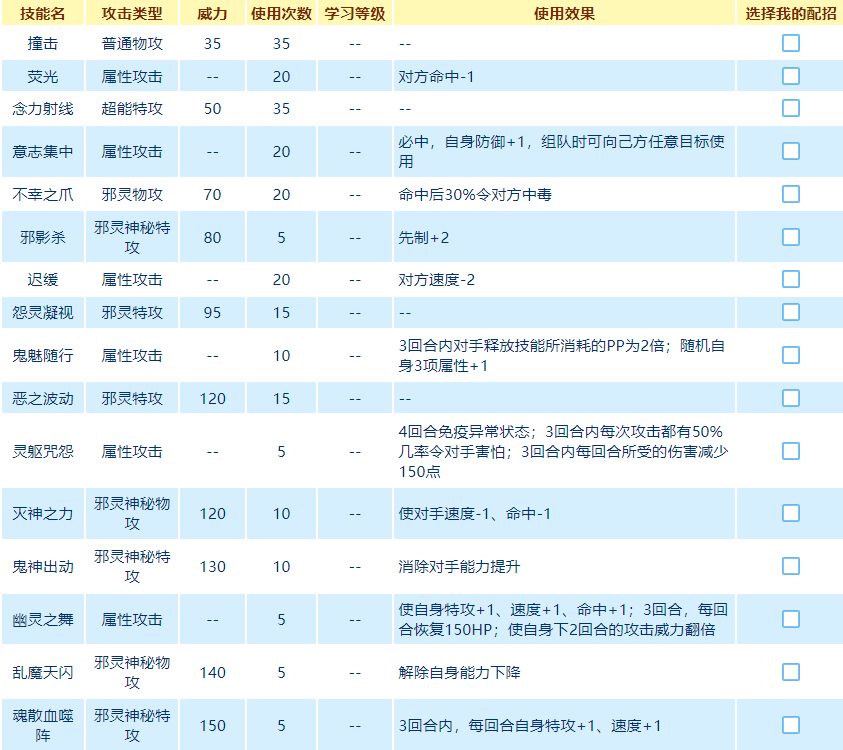The image size is (843, 750).
Task: Click the 鬼魅随行 effect description text
Action: [x=561, y=355]
